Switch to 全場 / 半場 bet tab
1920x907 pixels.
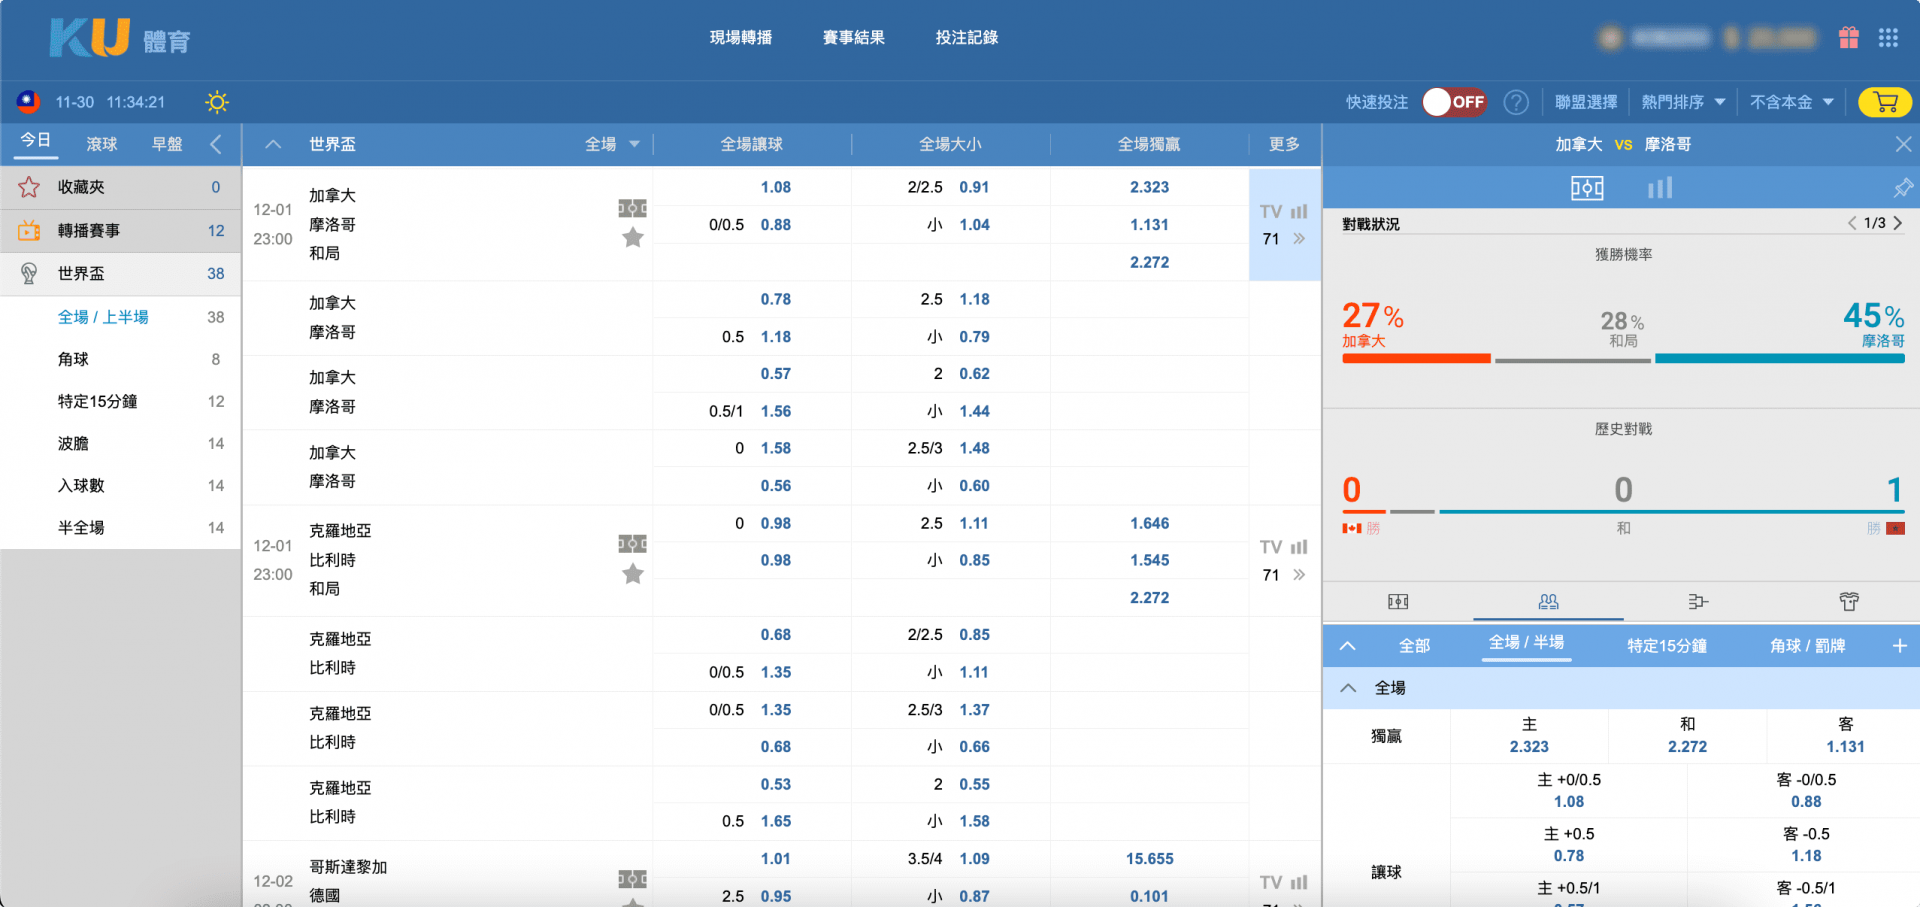click(1526, 643)
